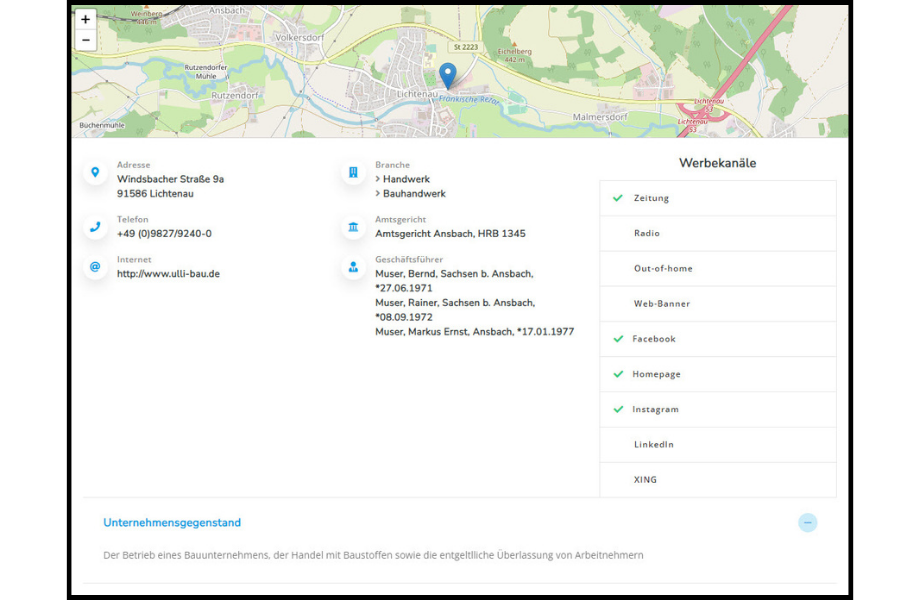Click the Werbekanäle heading
920x600 pixels.
click(718, 163)
